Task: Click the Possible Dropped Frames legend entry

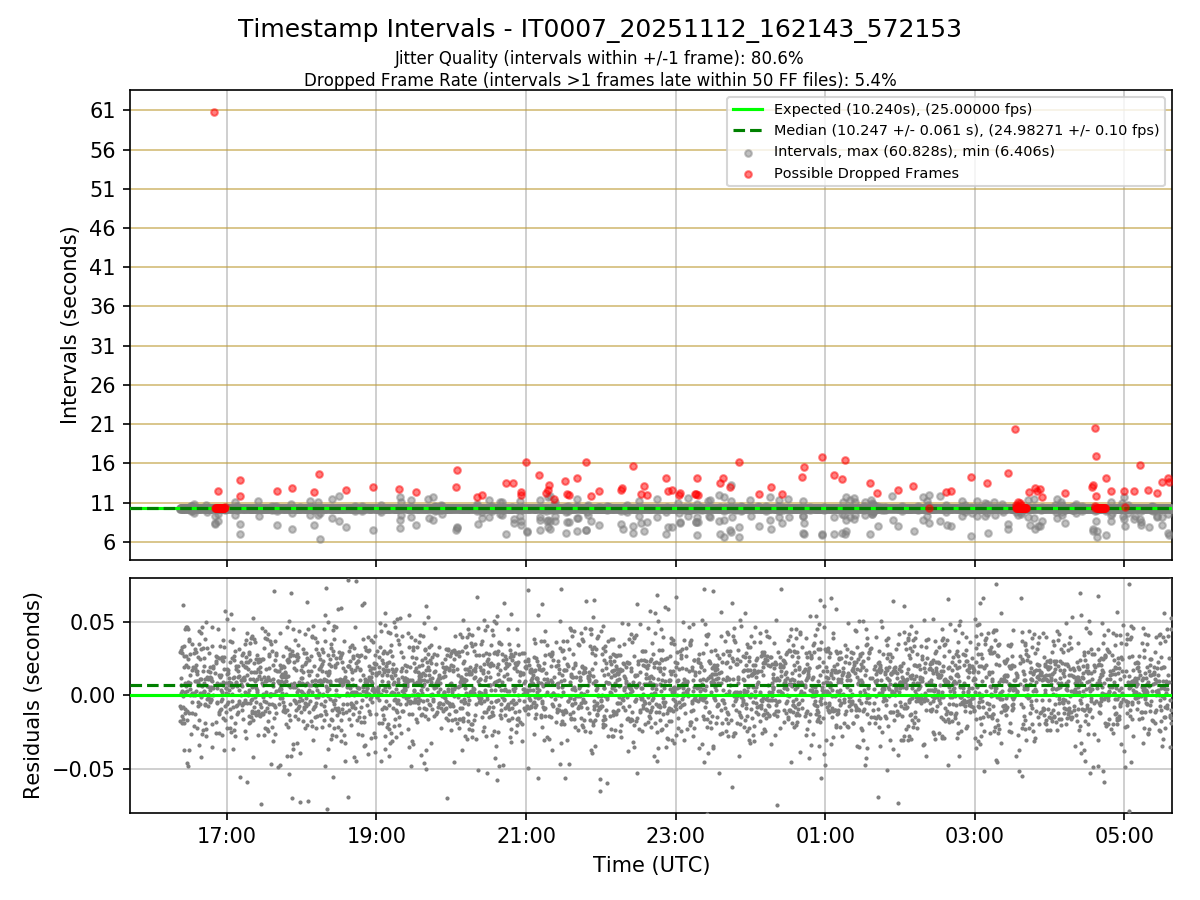Action: (x=866, y=173)
